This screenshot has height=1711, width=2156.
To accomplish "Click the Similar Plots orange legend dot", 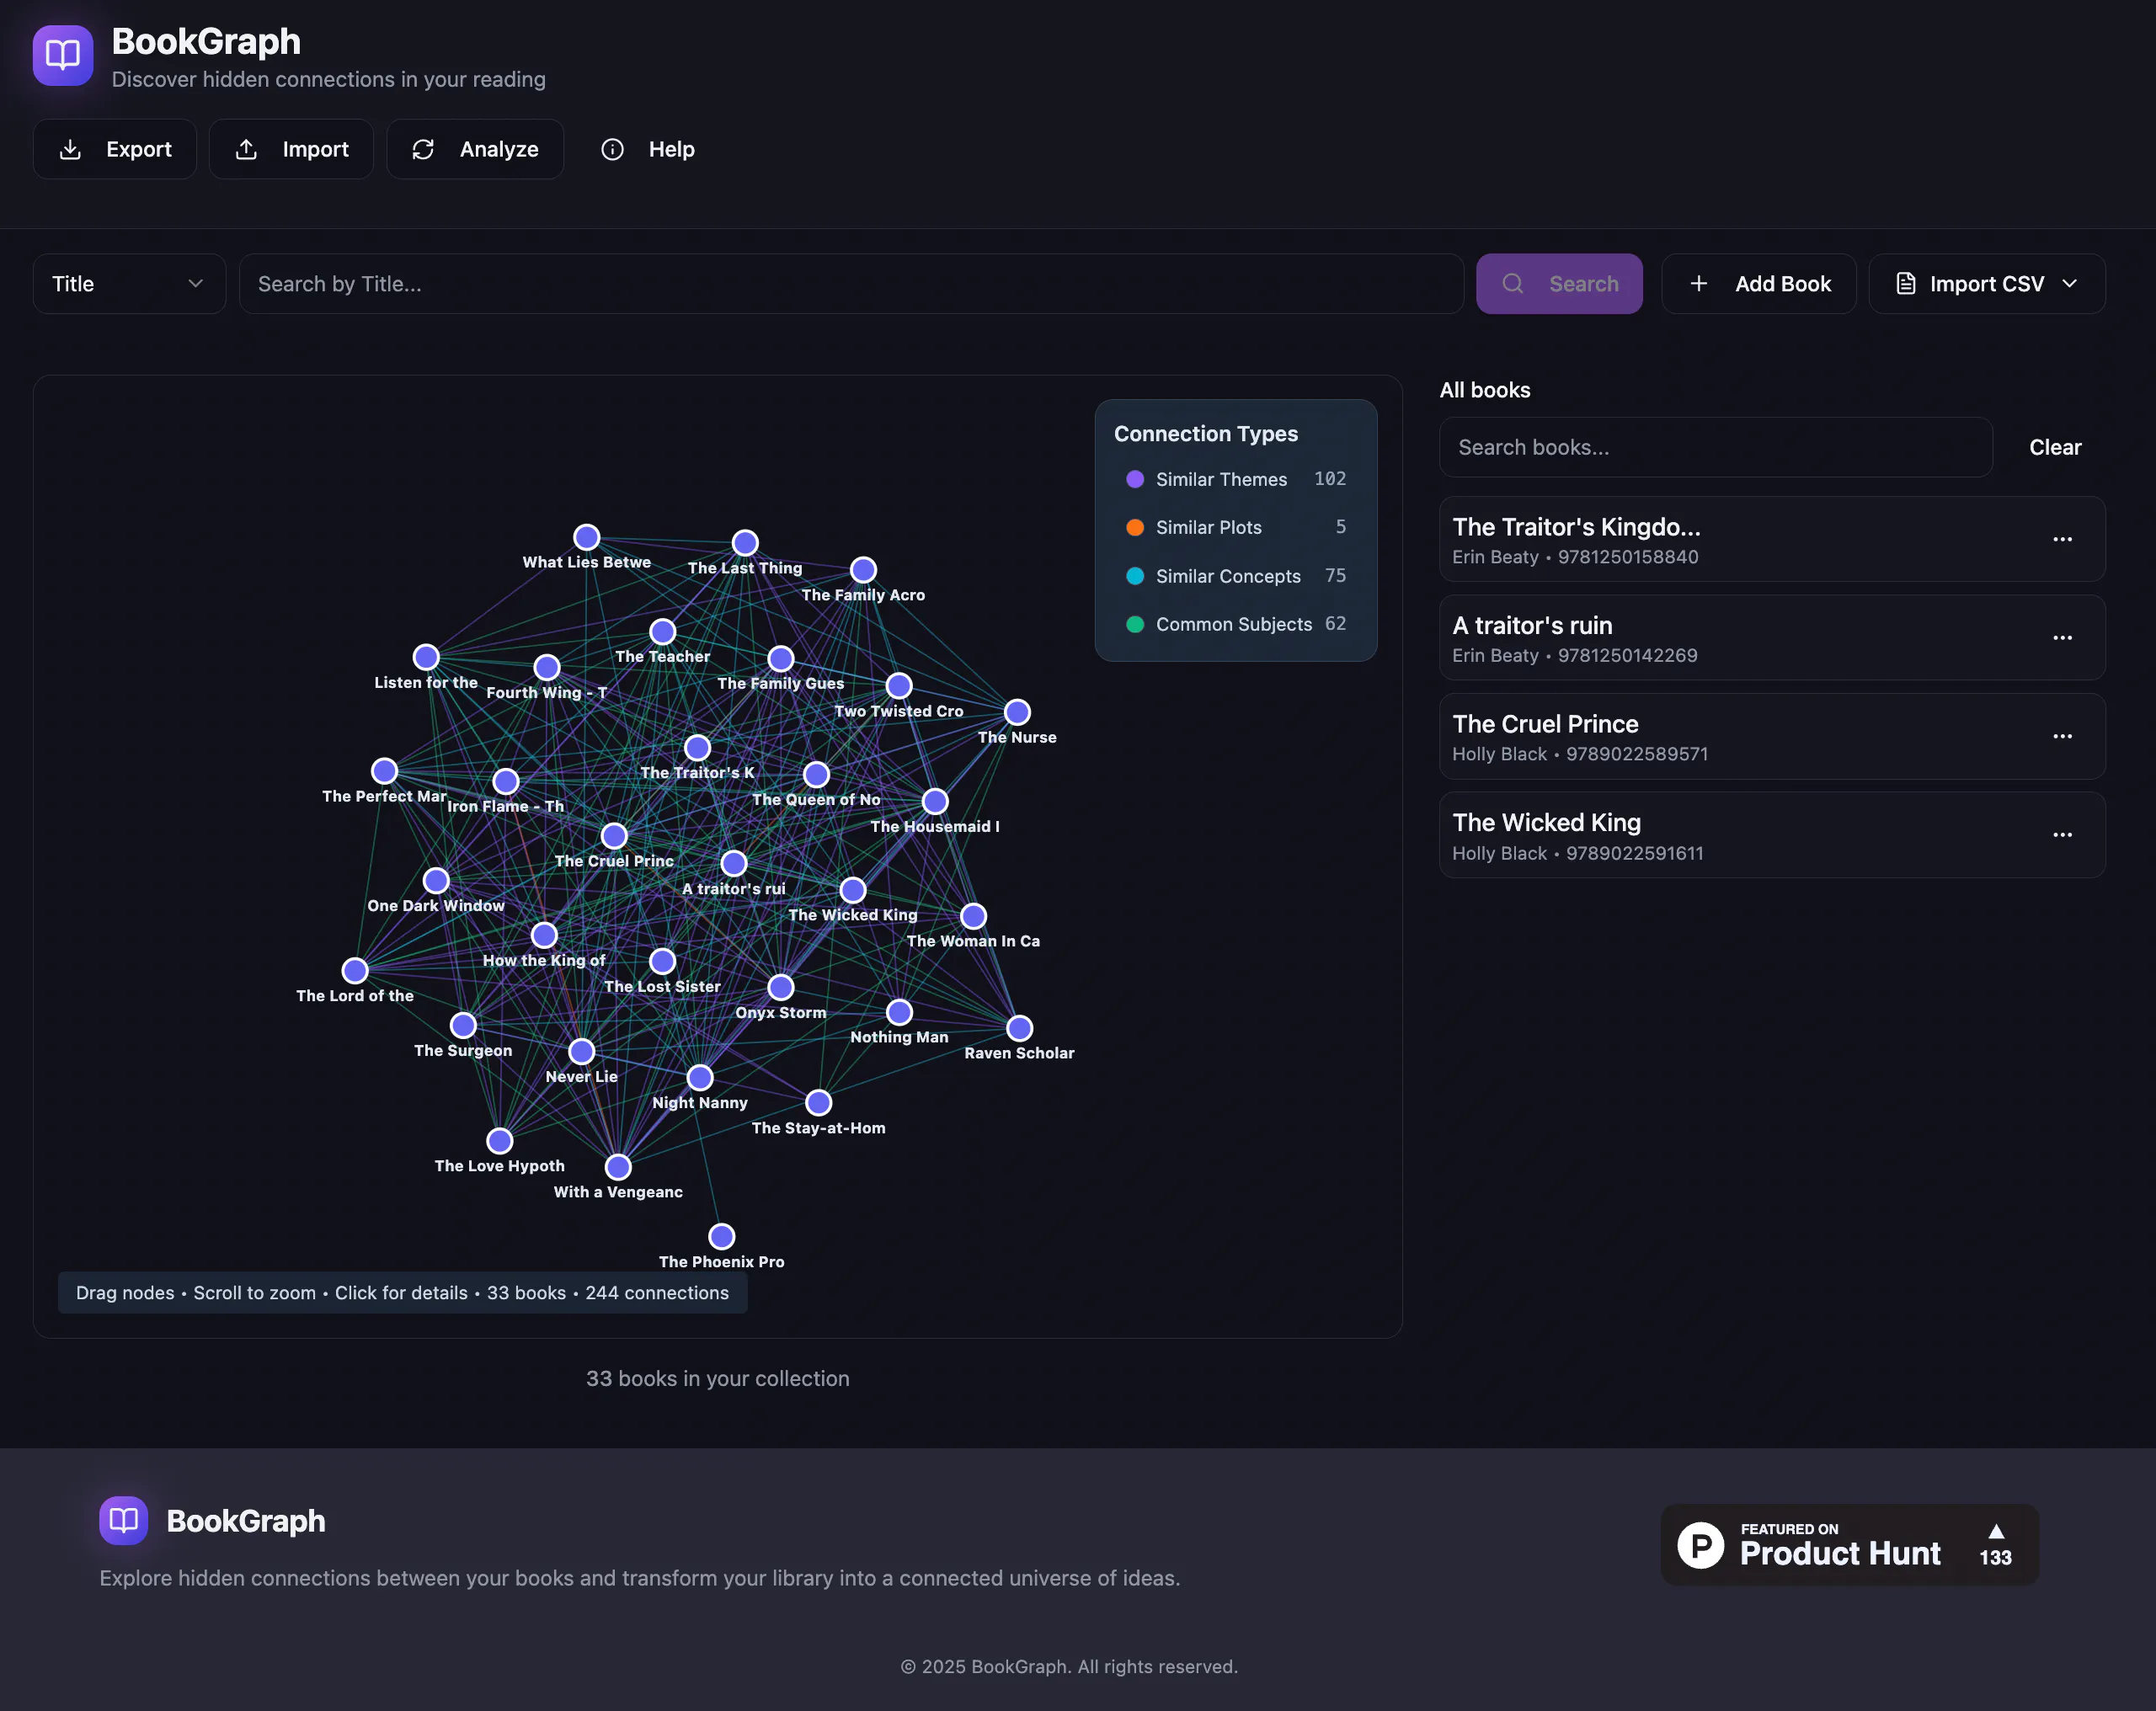I will tap(1135, 527).
